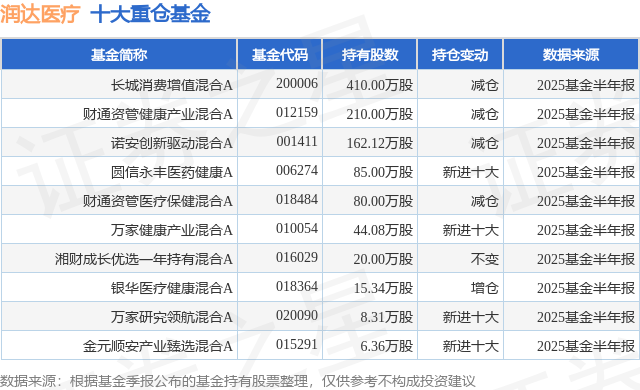Click fund 财通资管医疗保健混合A
This screenshot has height=390, width=640.
coord(158,201)
